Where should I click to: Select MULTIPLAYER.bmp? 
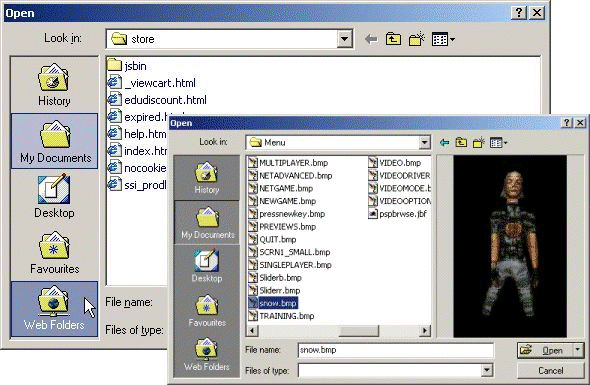[x=288, y=163]
